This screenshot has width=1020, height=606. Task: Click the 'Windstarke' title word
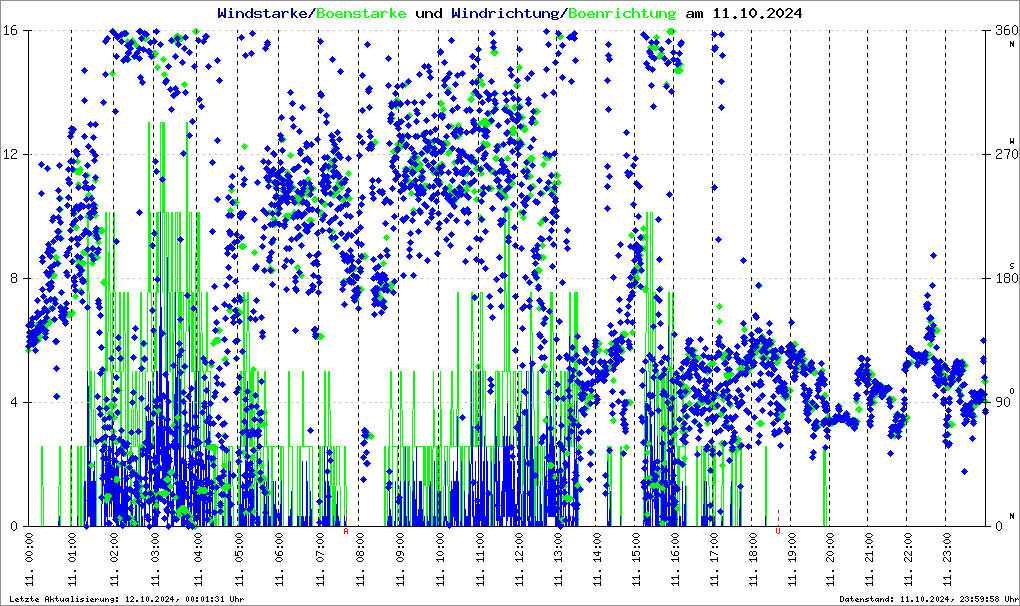click(263, 13)
